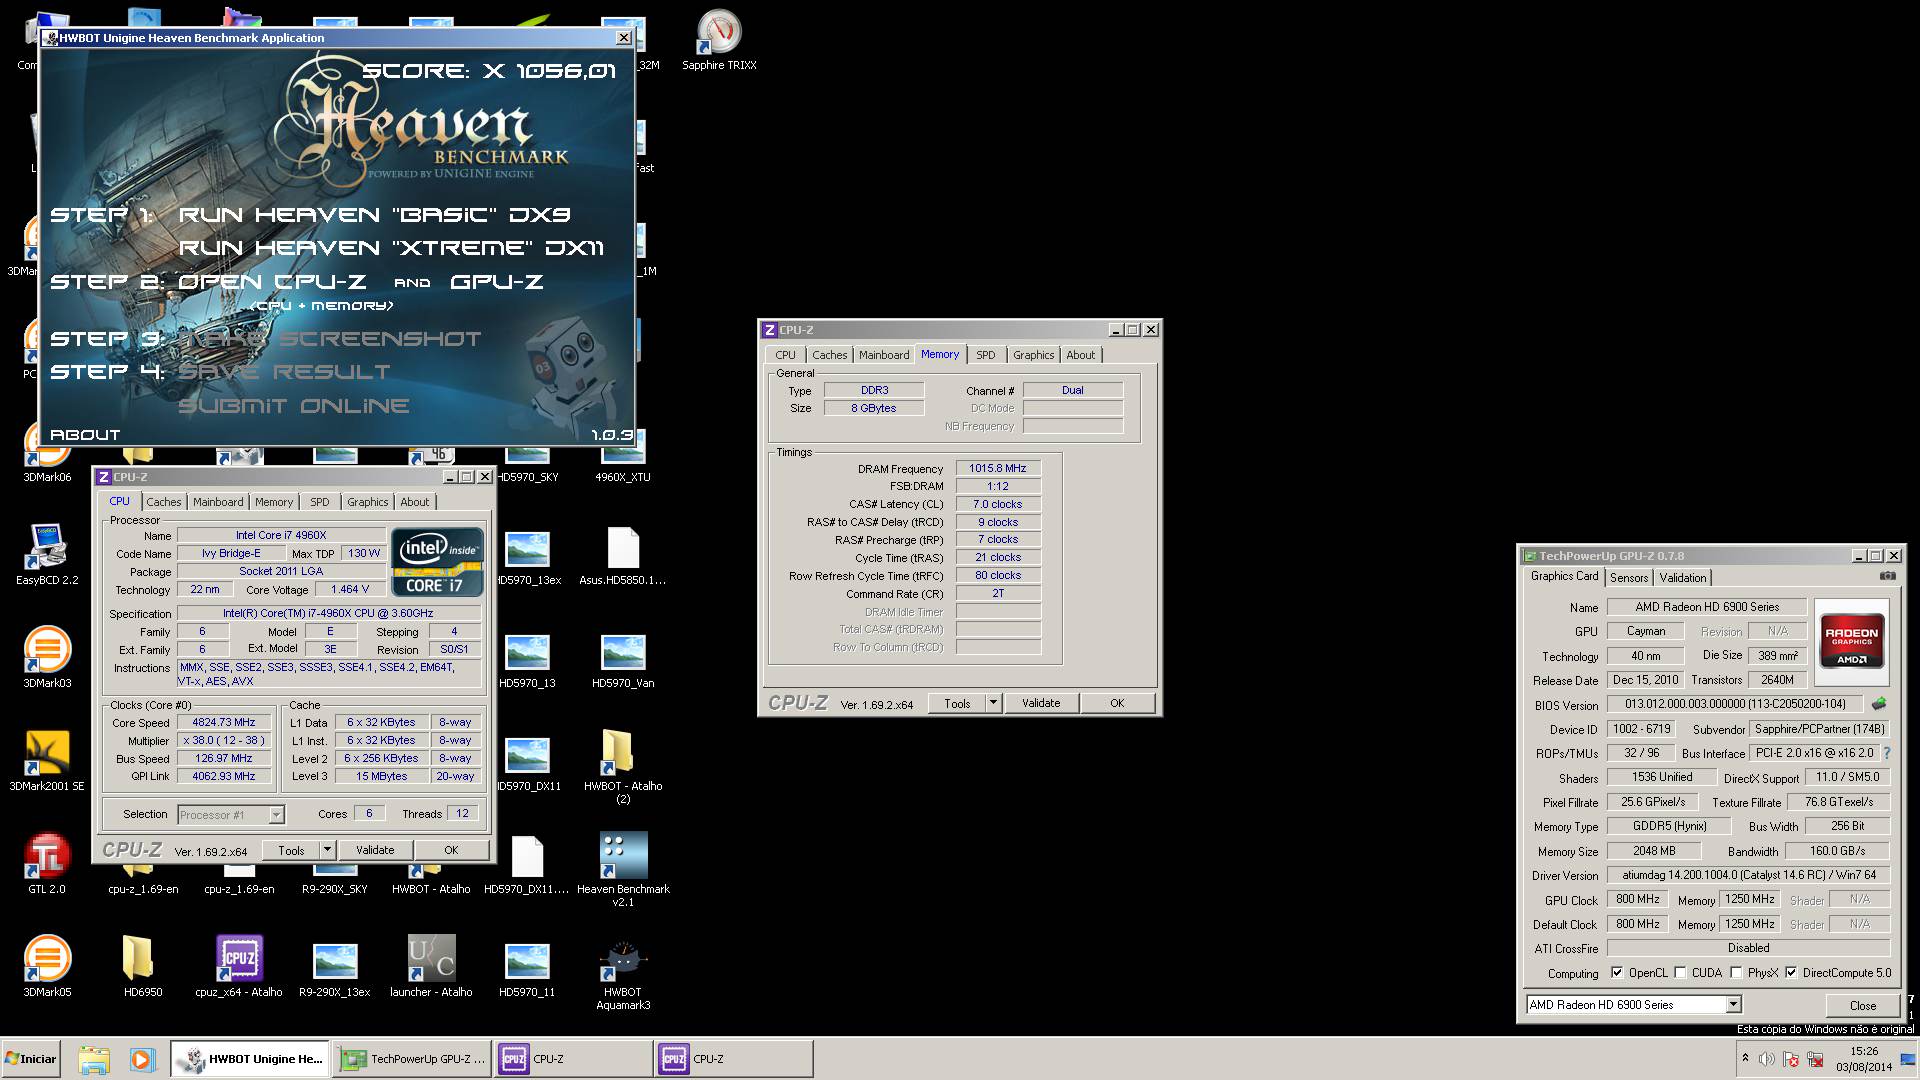Open the HD6950 folder on desktop
The image size is (1920, 1080).
point(143,966)
